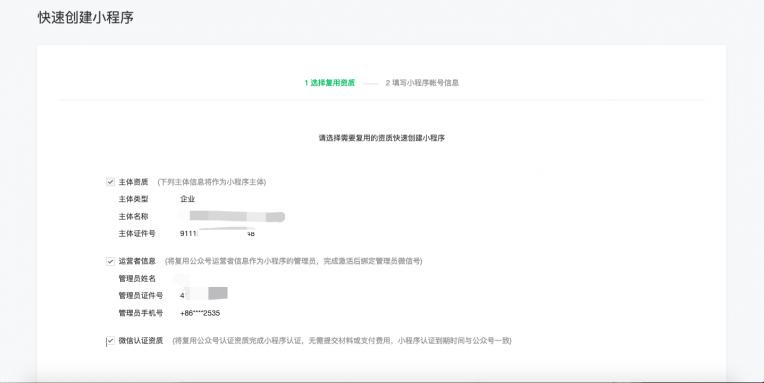Click the hint about 复用公众号运营者信息
Viewport: 764px width, 383px height.
[293, 261]
